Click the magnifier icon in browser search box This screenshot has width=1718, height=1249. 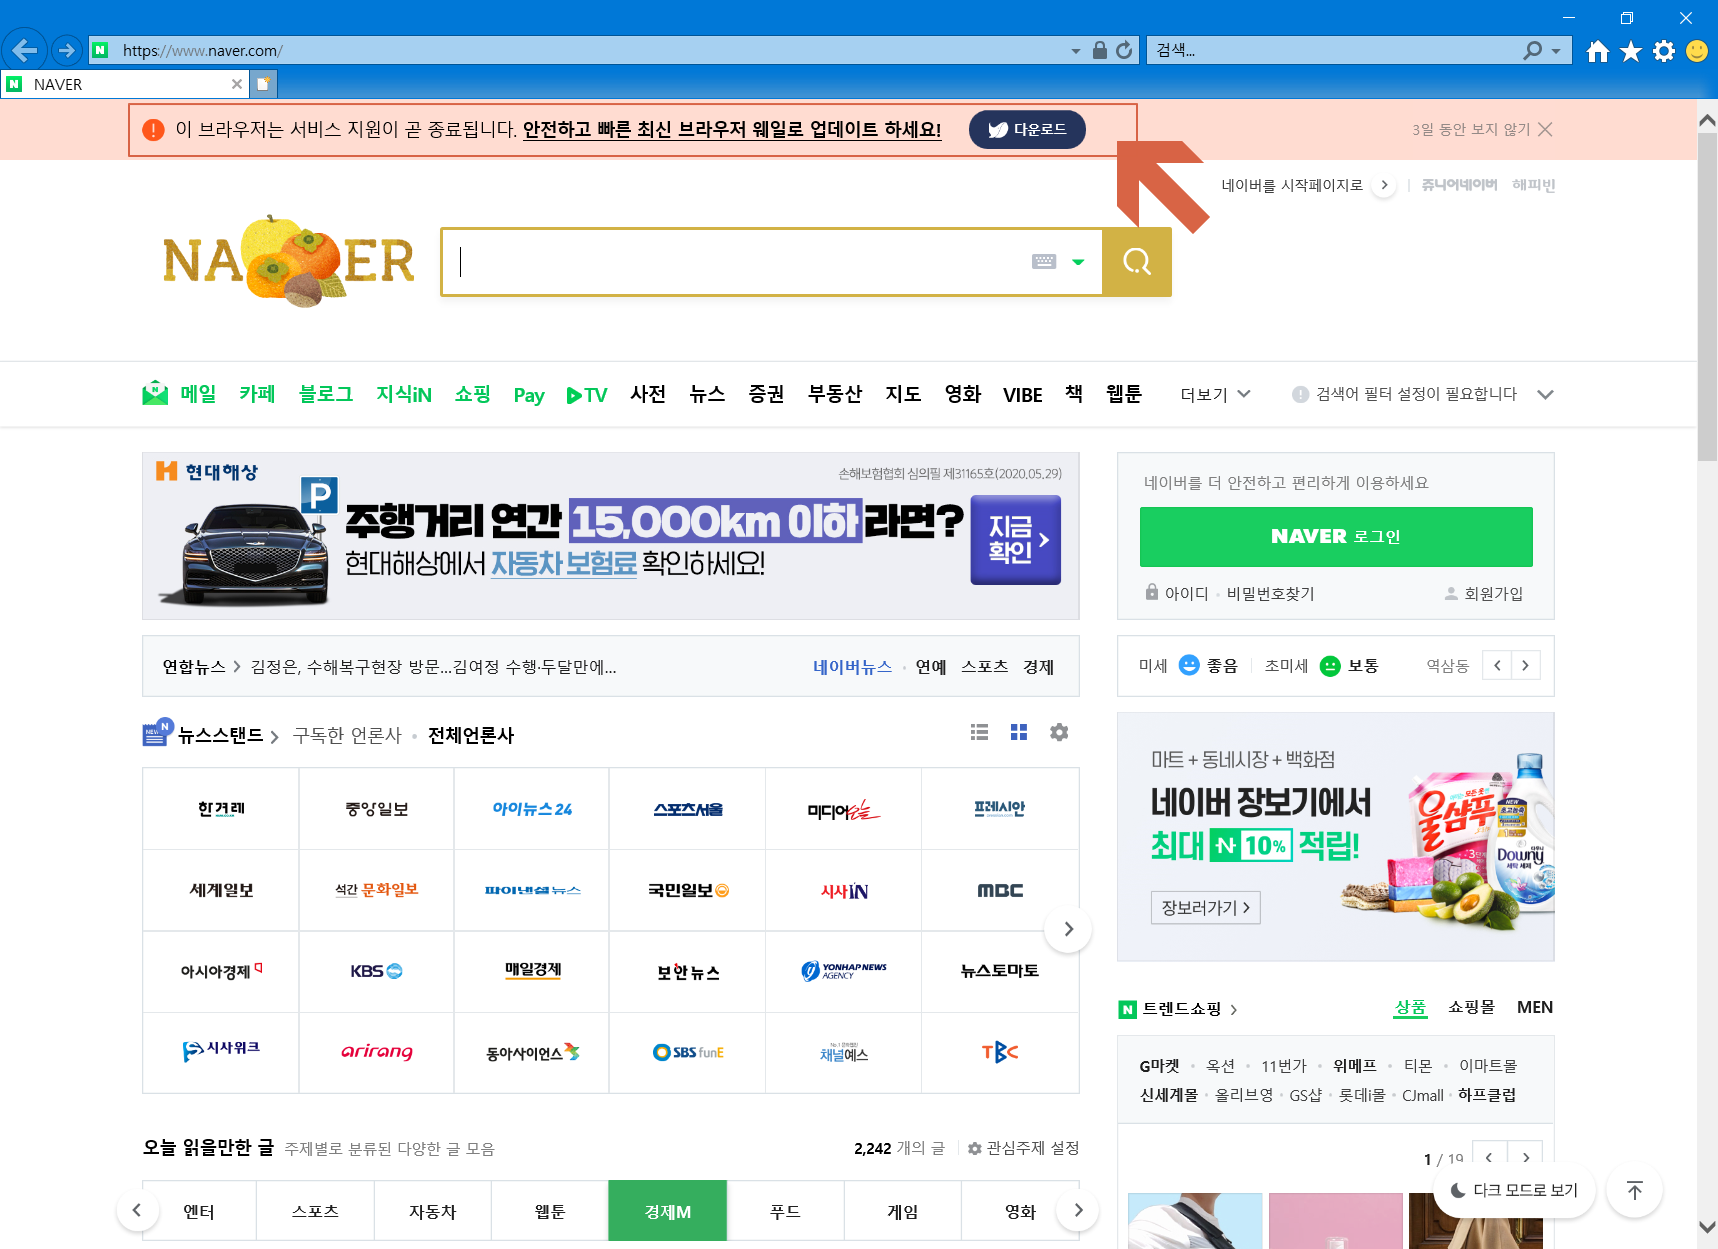pos(1533,50)
